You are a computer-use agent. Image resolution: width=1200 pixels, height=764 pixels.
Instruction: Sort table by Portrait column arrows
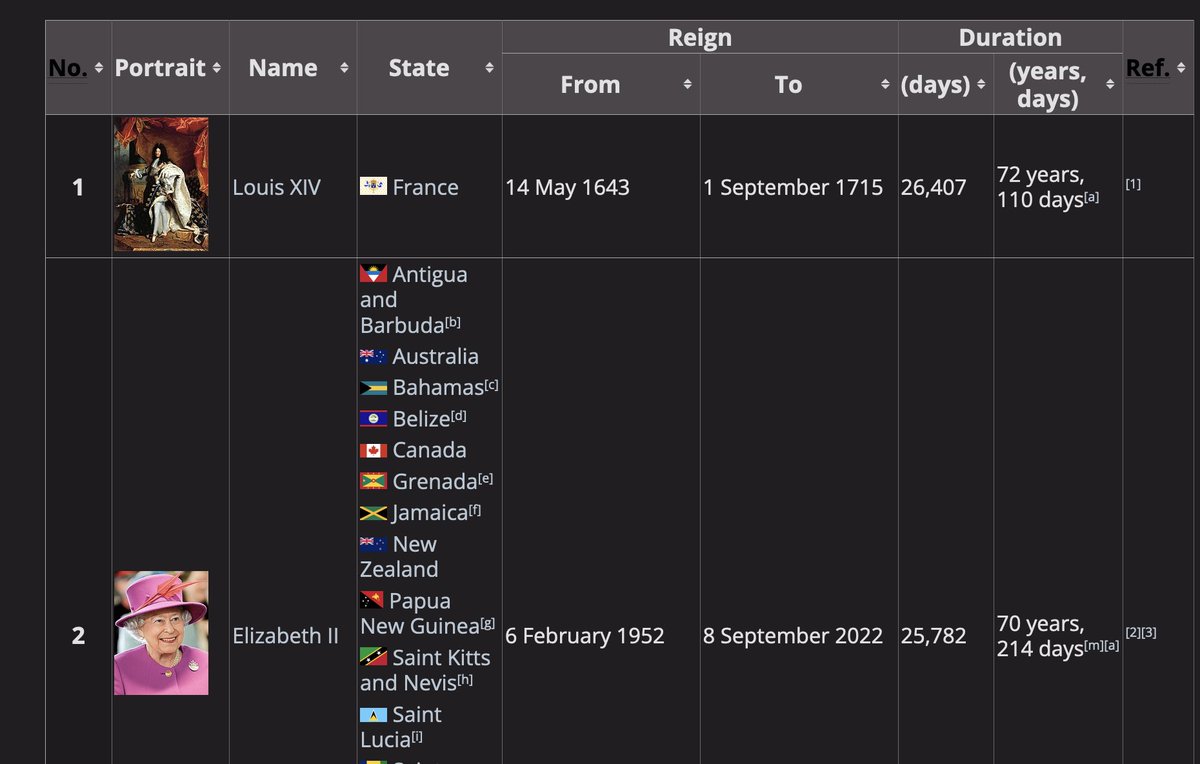(216, 68)
